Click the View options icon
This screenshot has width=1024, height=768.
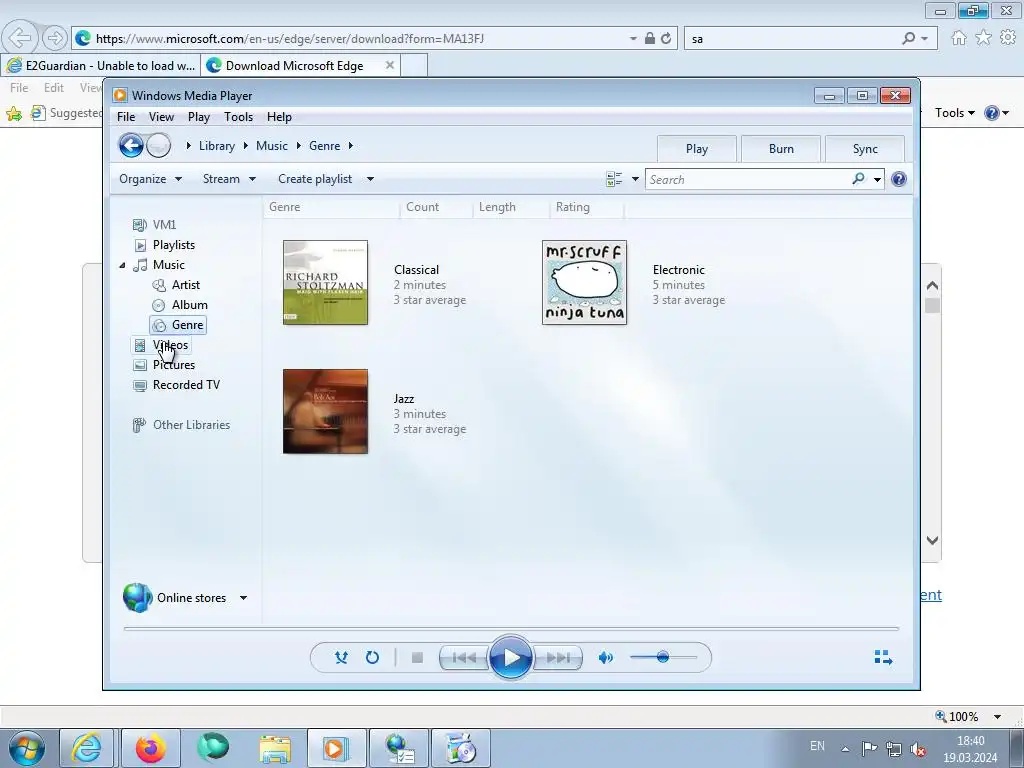[x=614, y=179]
